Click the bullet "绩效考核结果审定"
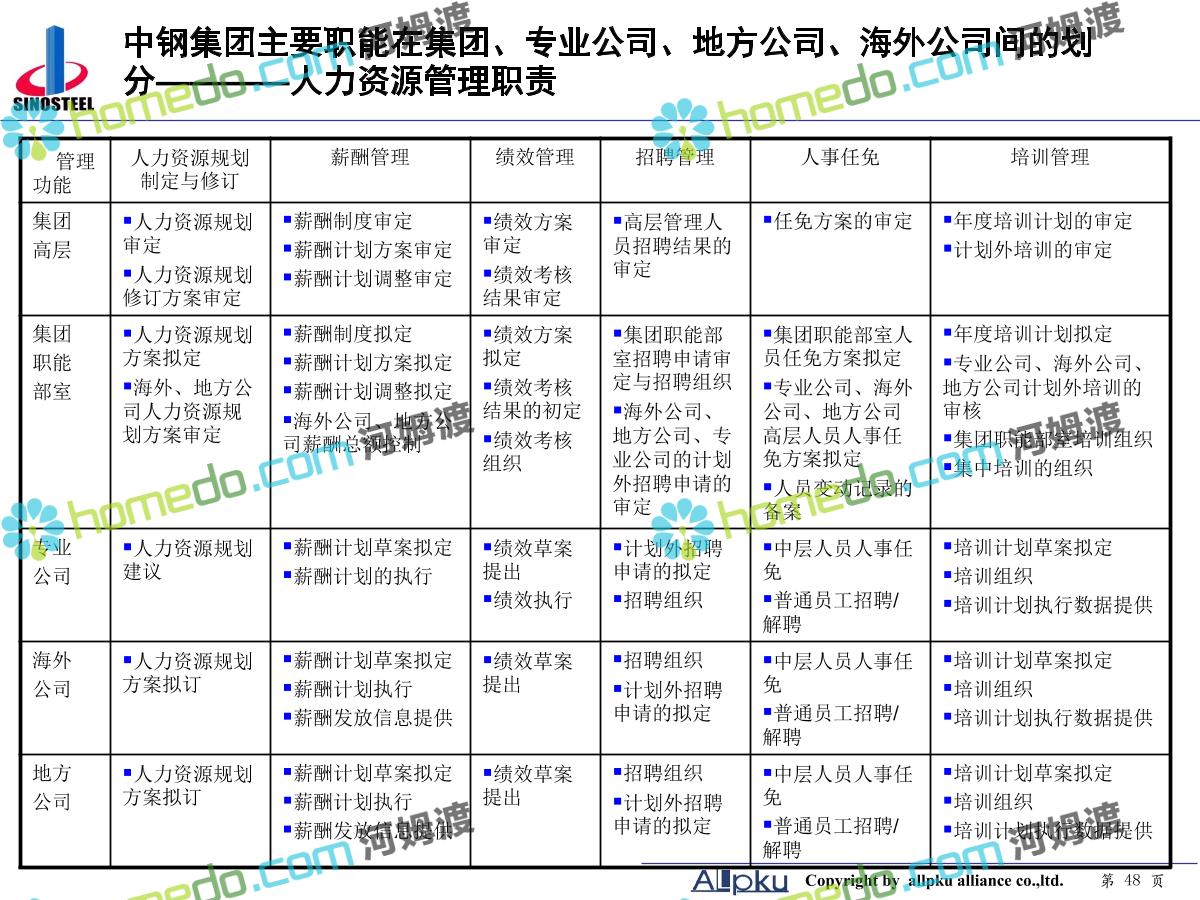The image size is (1200, 900). click(x=528, y=286)
